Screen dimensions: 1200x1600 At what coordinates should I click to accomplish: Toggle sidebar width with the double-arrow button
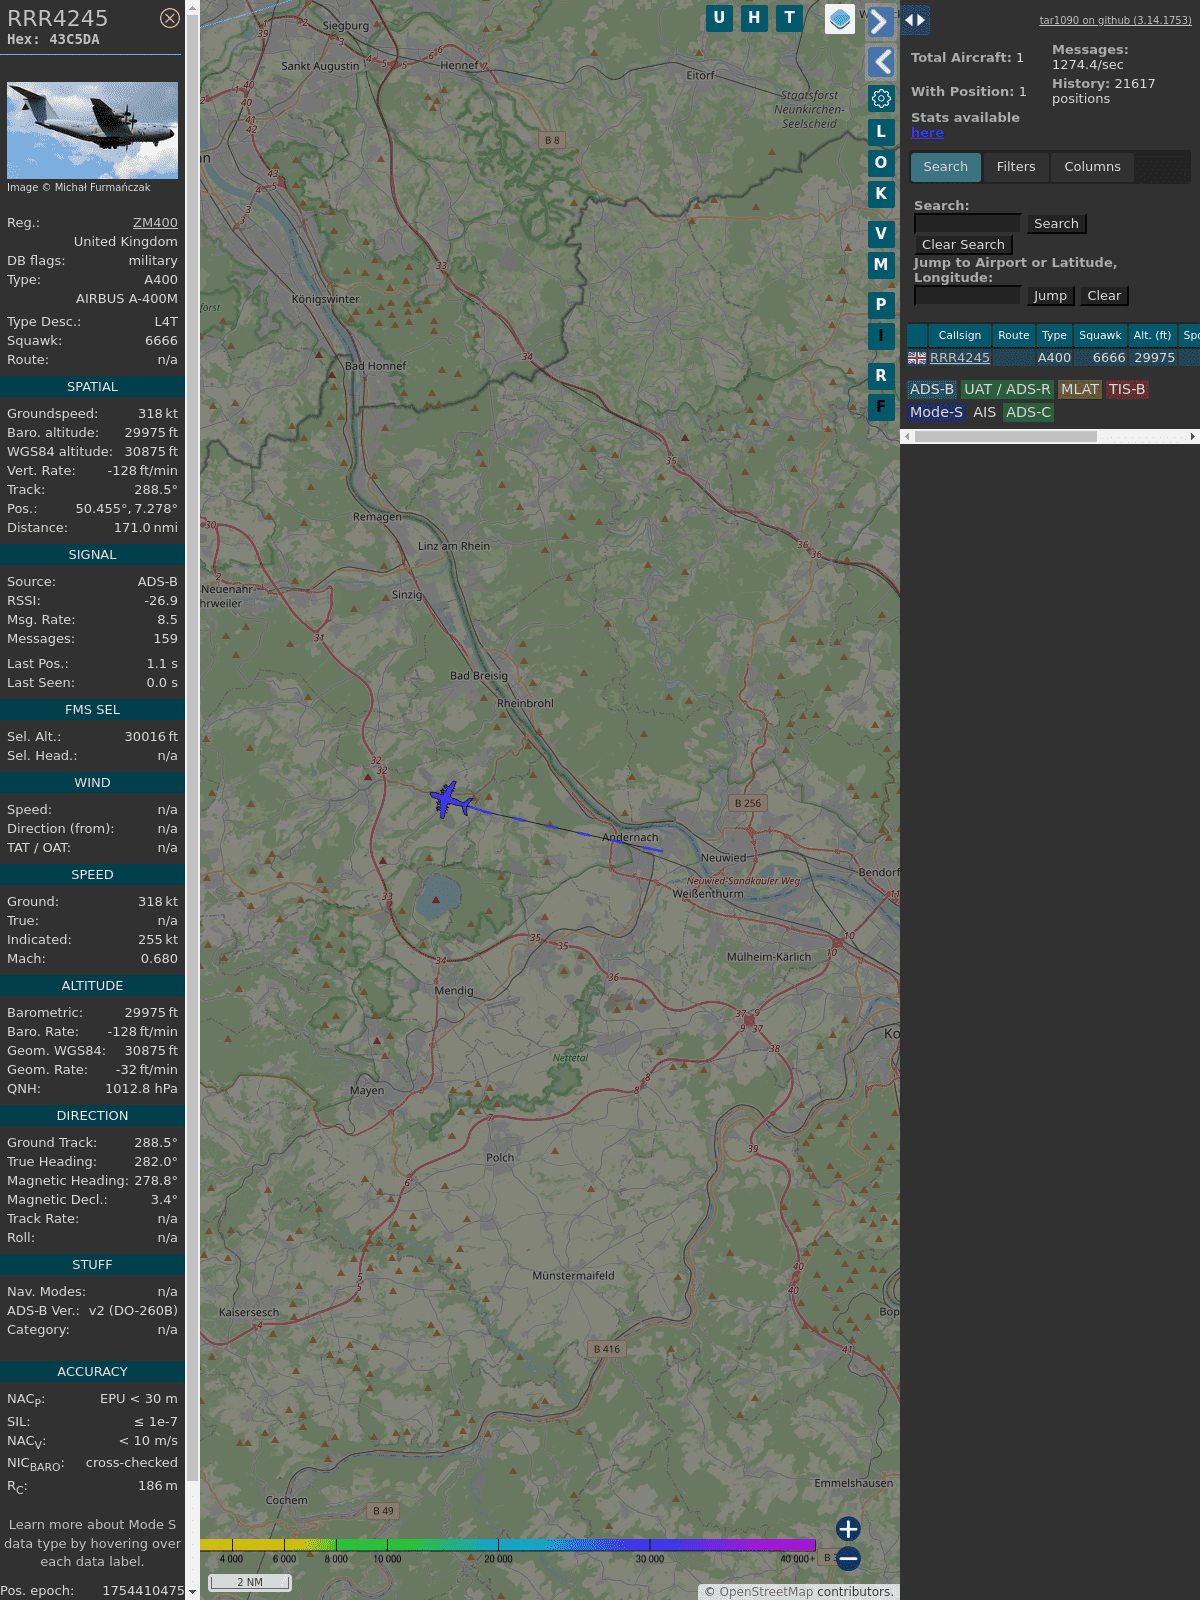pos(915,20)
